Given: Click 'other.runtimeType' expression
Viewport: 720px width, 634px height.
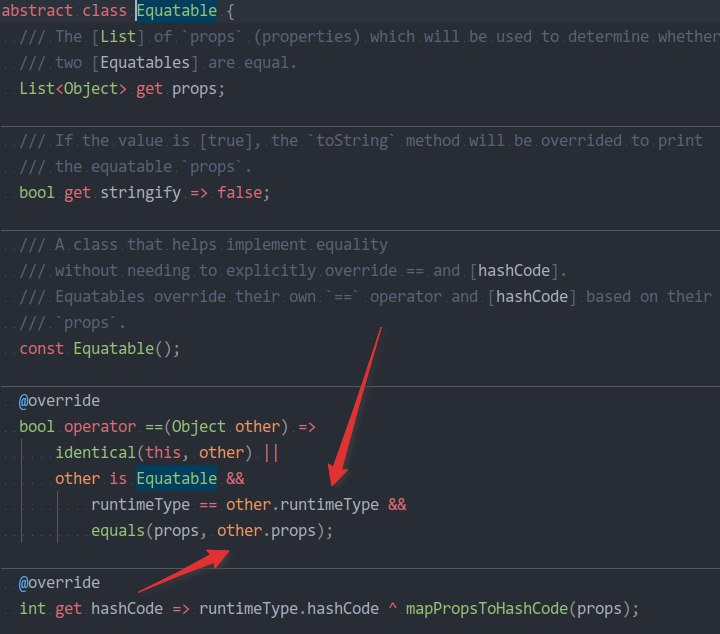Looking at the screenshot, I should (302, 505).
